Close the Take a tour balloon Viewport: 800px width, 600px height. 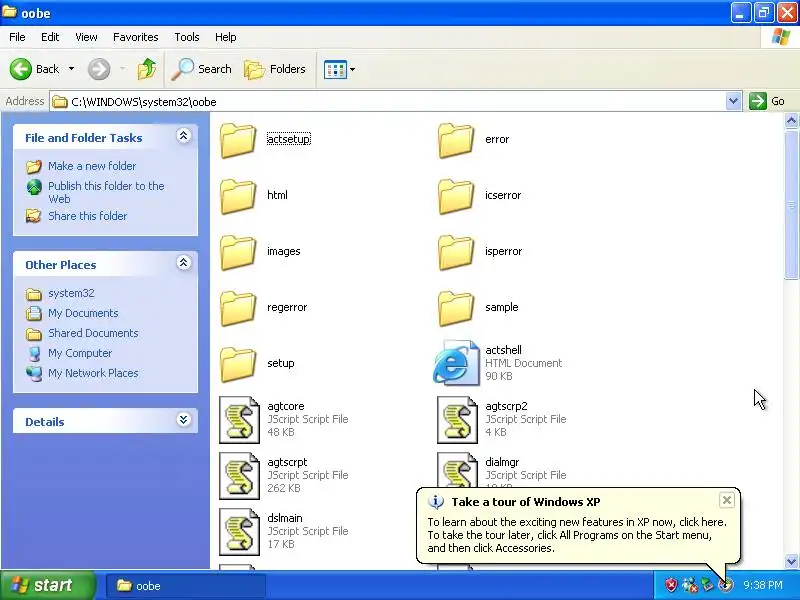tap(727, 500)
